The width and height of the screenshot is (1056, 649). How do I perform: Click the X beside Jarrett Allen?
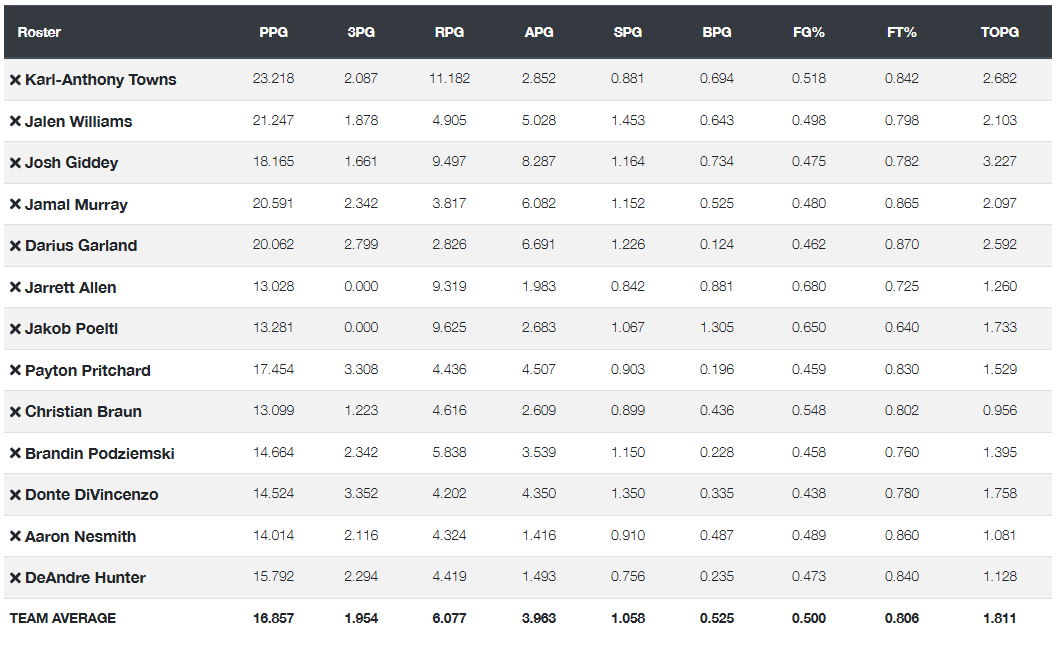(15, 288)
